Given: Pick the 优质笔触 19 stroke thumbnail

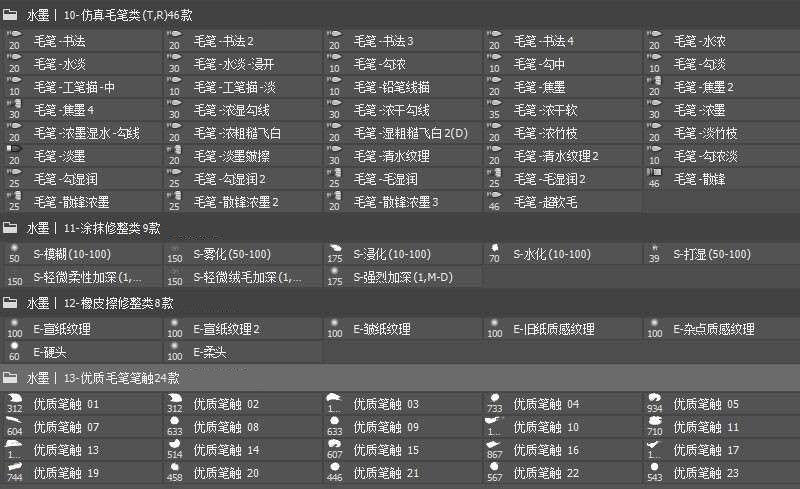Looking at the screenshot, I should 14,473.
